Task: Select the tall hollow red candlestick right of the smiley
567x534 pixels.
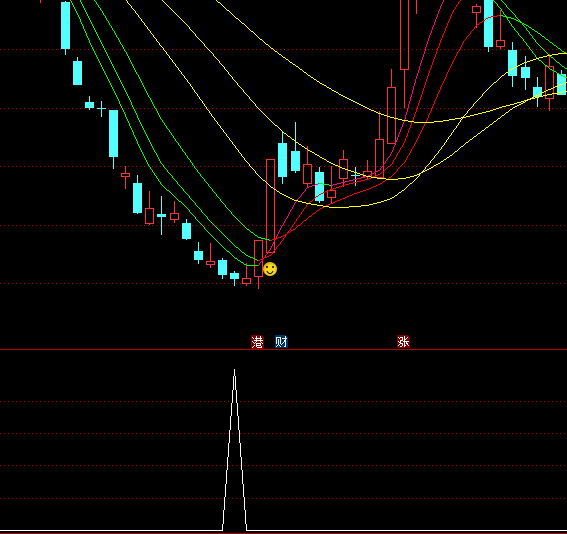Action: pos(270,206)
